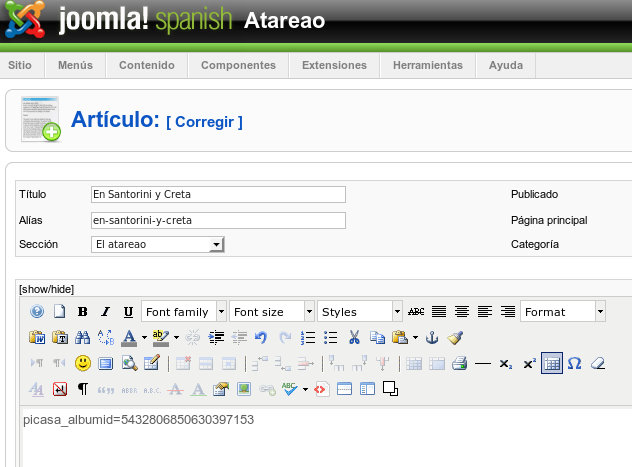
Task: Toggle superscript formatting
Action: tap(529, 363)
